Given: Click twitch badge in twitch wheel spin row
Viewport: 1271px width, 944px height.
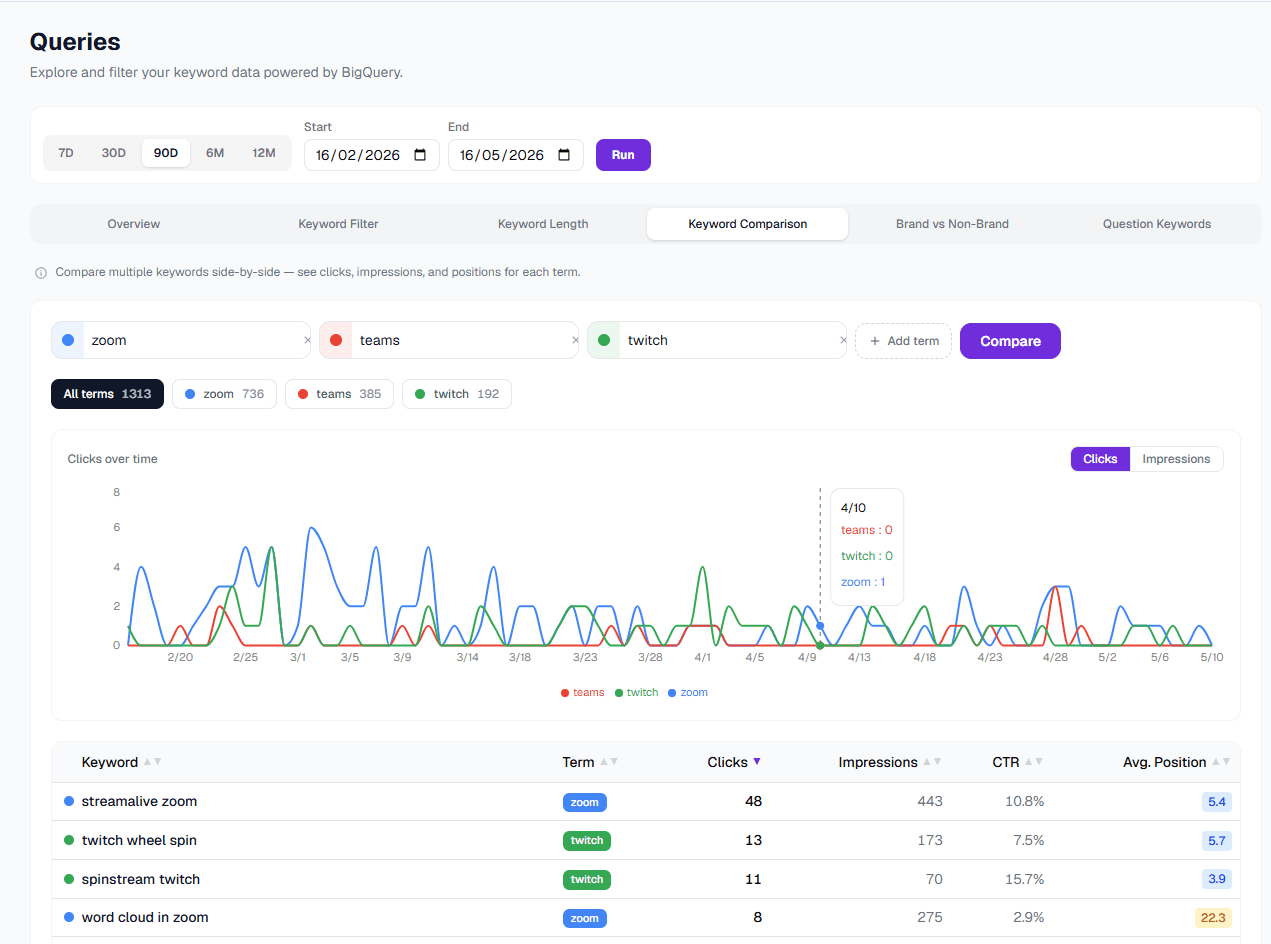Looking at the screenshot, I should pos(587,841).
